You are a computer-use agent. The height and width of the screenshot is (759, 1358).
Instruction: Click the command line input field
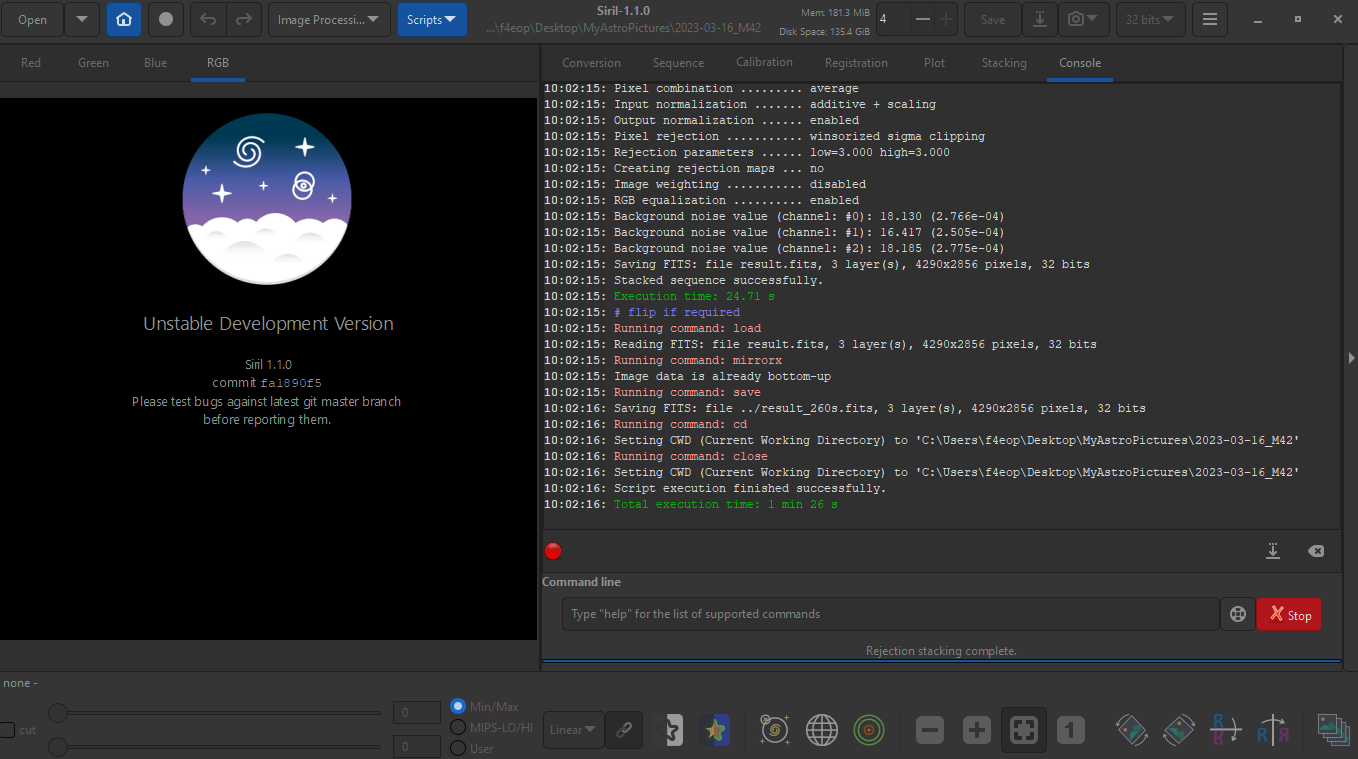pyautogui.click(x=890, y=614)
